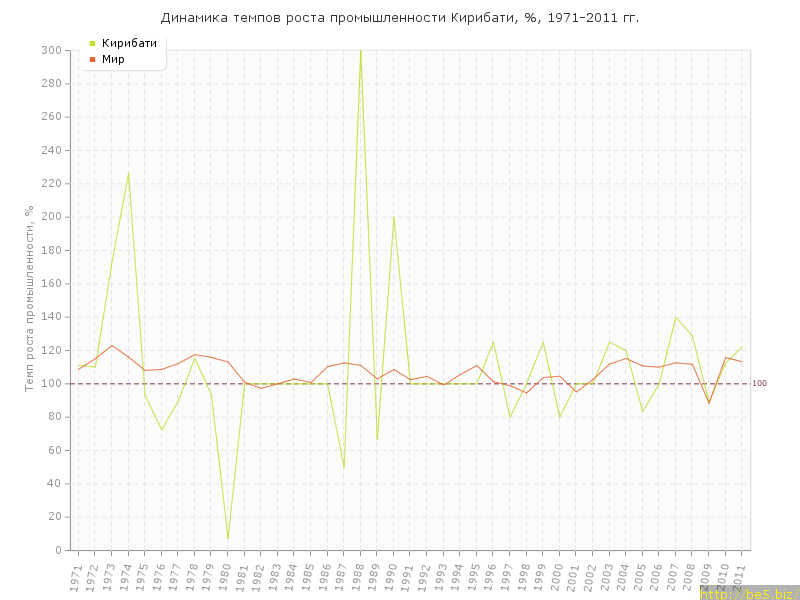Click the 1990 year label on x-axis
This screenshot has width=800, height=600.
pyautogui.click(x=392, y=577)
